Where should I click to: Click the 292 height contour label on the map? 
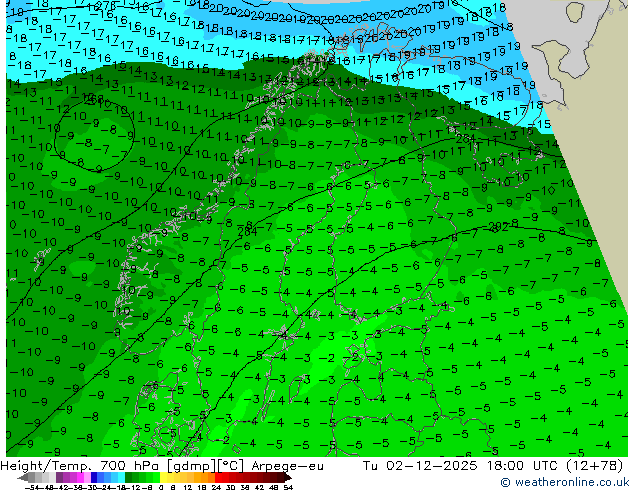click(498, 226)
